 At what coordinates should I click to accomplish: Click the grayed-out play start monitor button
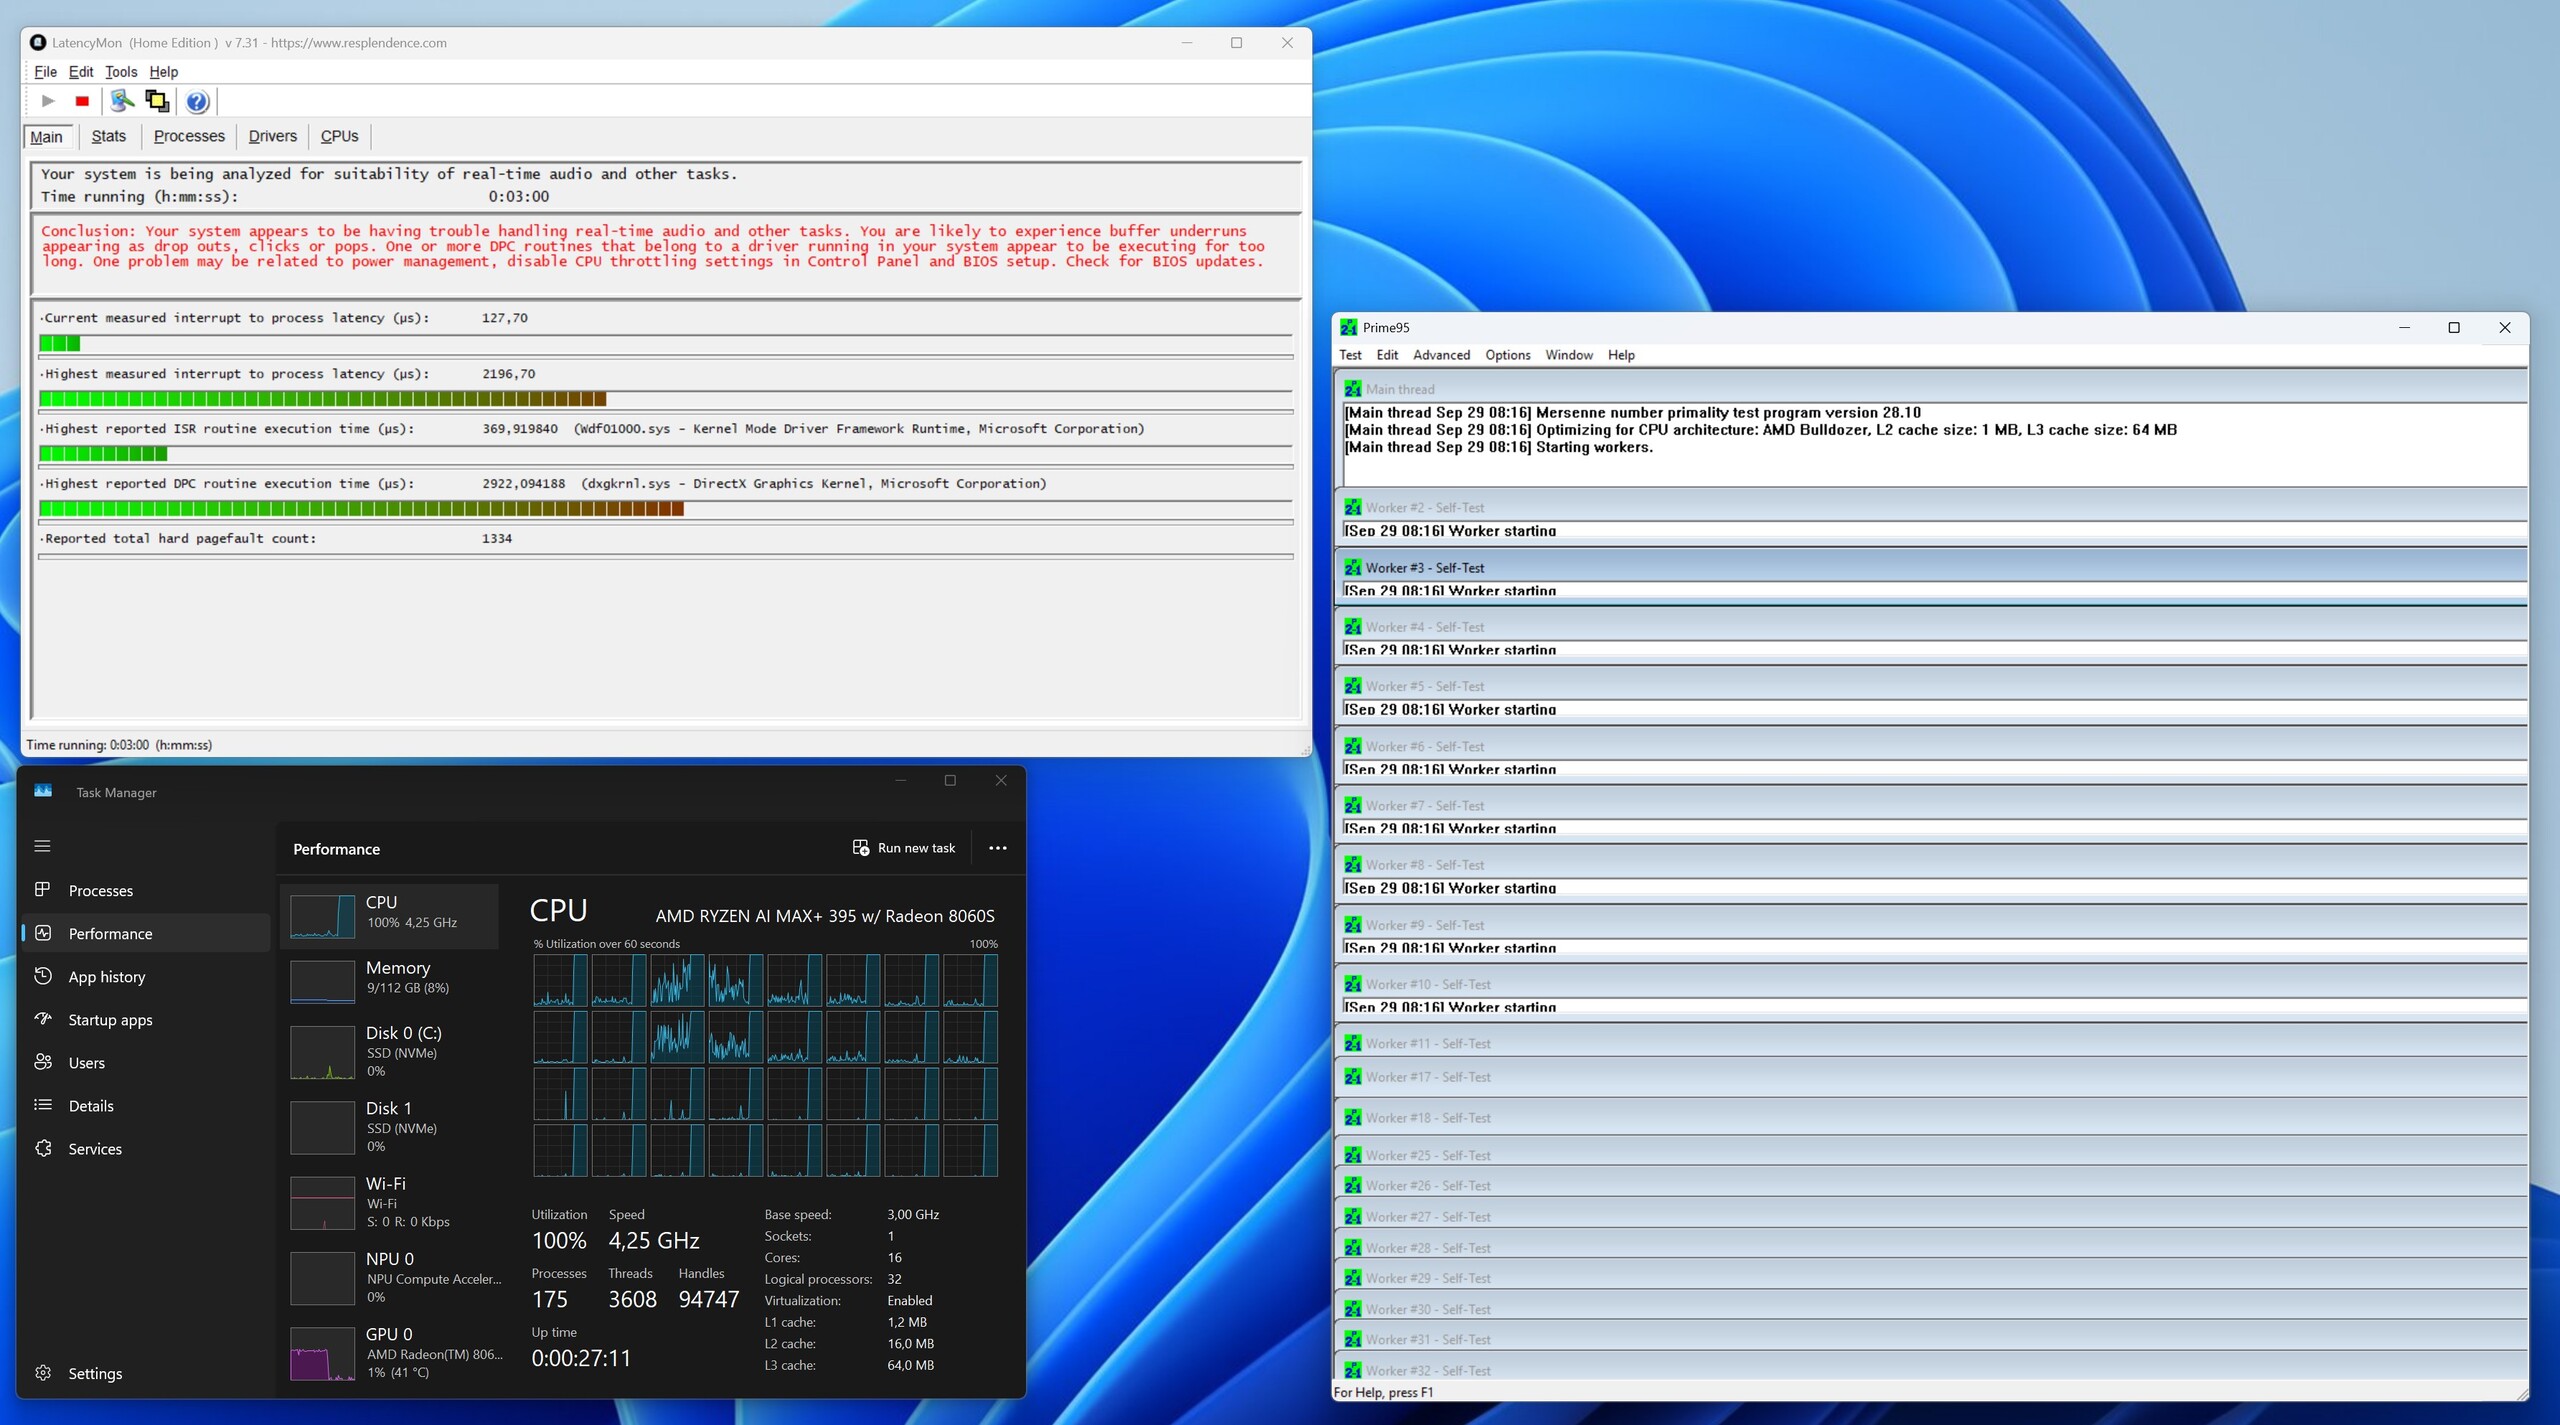(x=47, y=101)
